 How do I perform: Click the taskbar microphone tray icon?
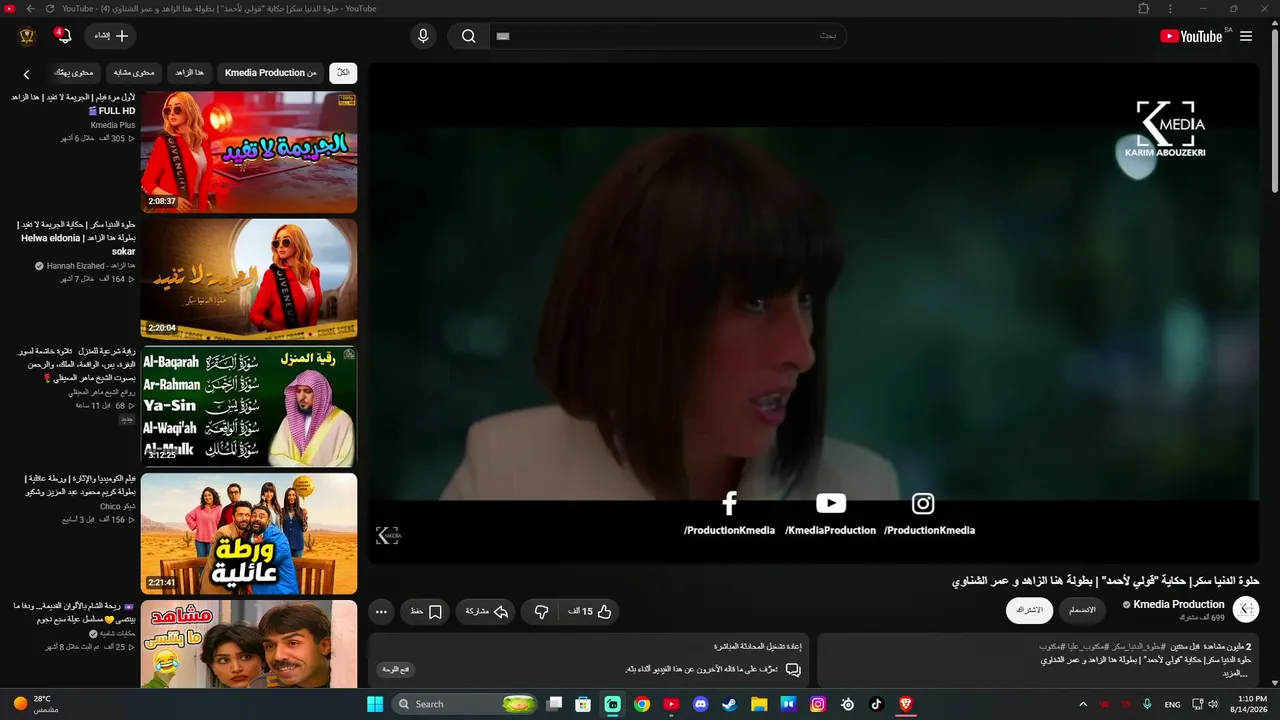coord(1147,704)
